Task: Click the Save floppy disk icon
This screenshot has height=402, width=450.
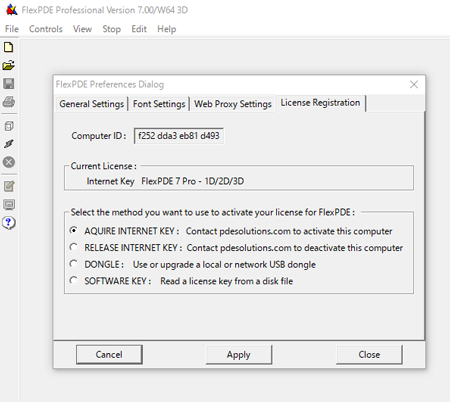Action: point(9,83)
